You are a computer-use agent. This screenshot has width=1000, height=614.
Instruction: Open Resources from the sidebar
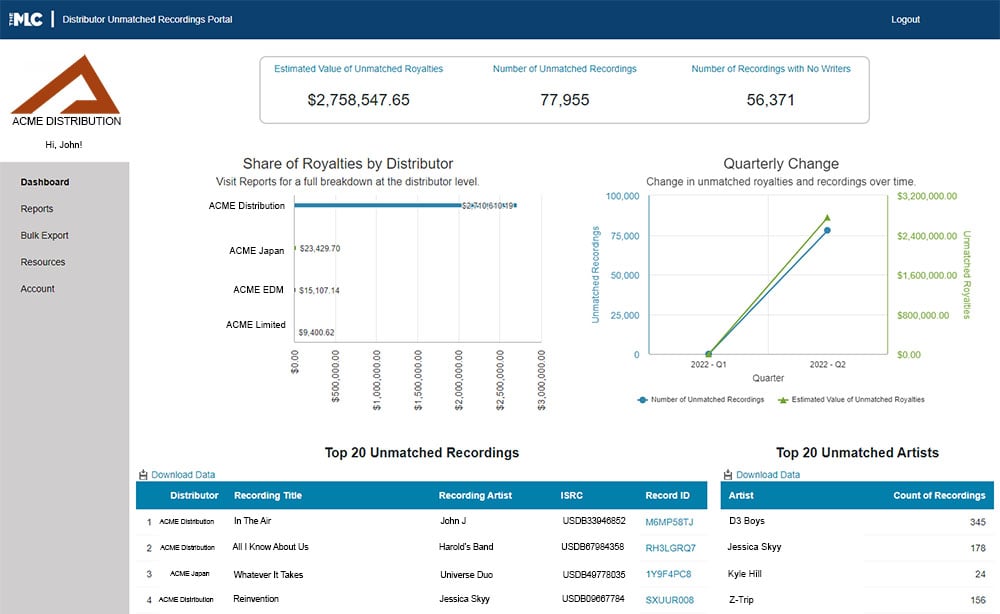pyautogui.click(x=43, y=262)
